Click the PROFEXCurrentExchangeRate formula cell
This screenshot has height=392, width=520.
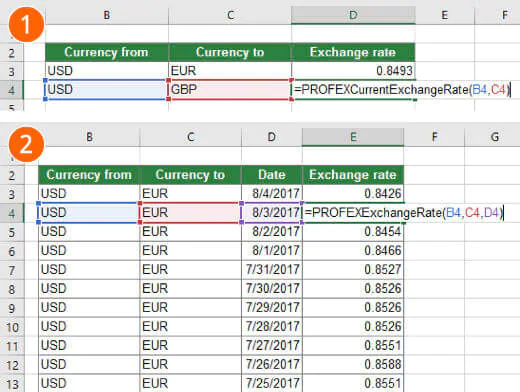(401, 90)
